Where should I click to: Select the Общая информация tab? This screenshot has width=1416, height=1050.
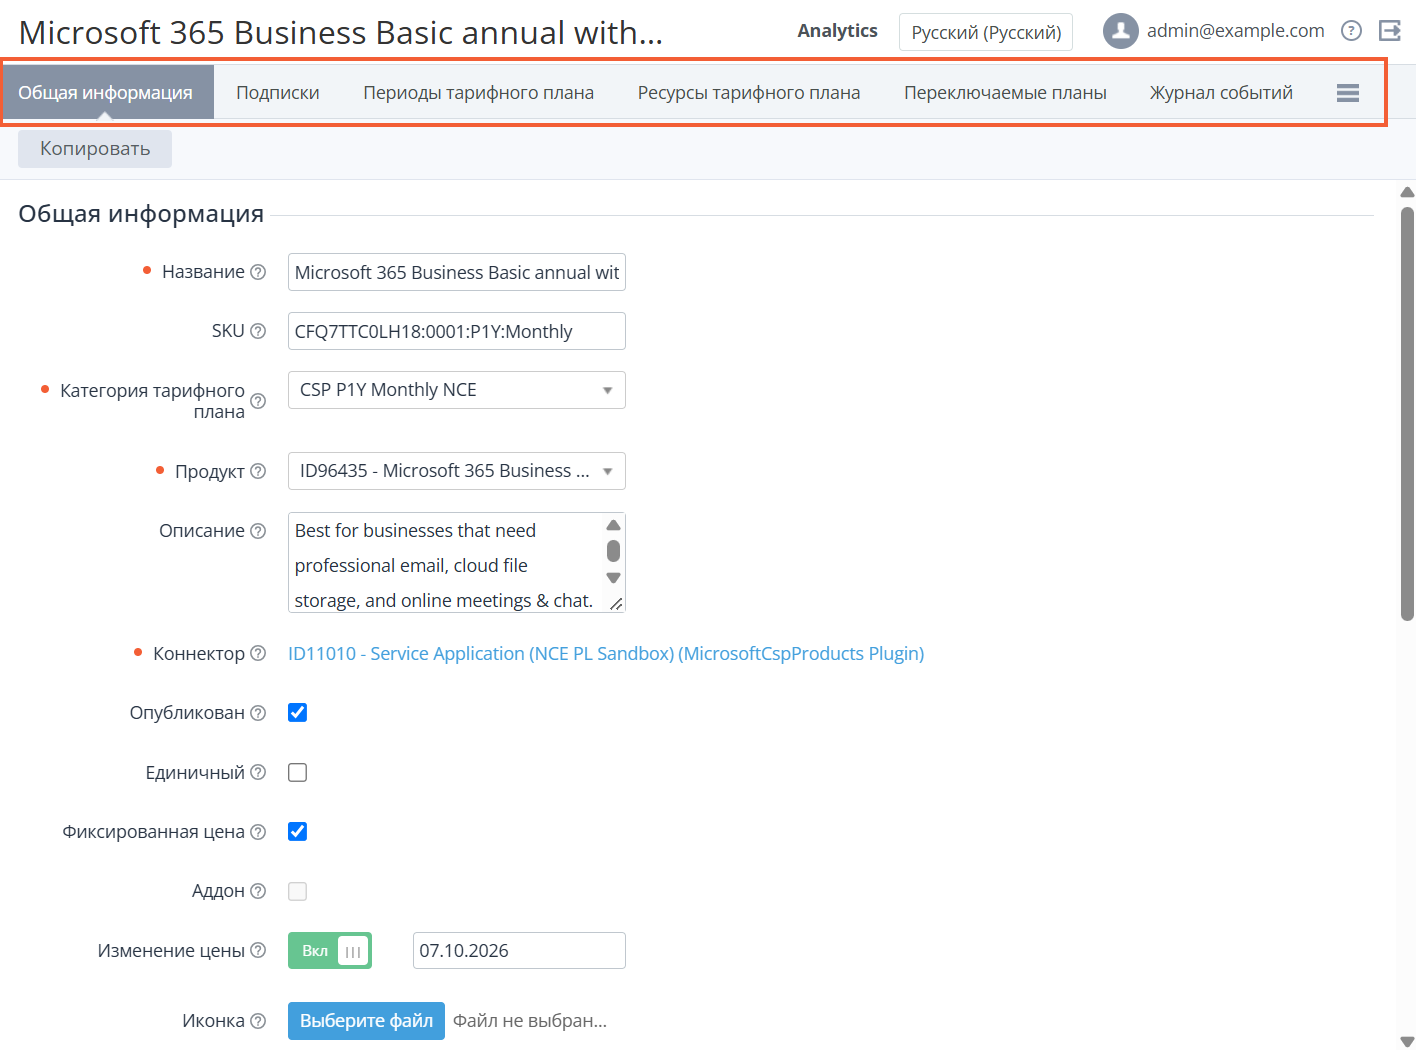(x=106, y=93)
